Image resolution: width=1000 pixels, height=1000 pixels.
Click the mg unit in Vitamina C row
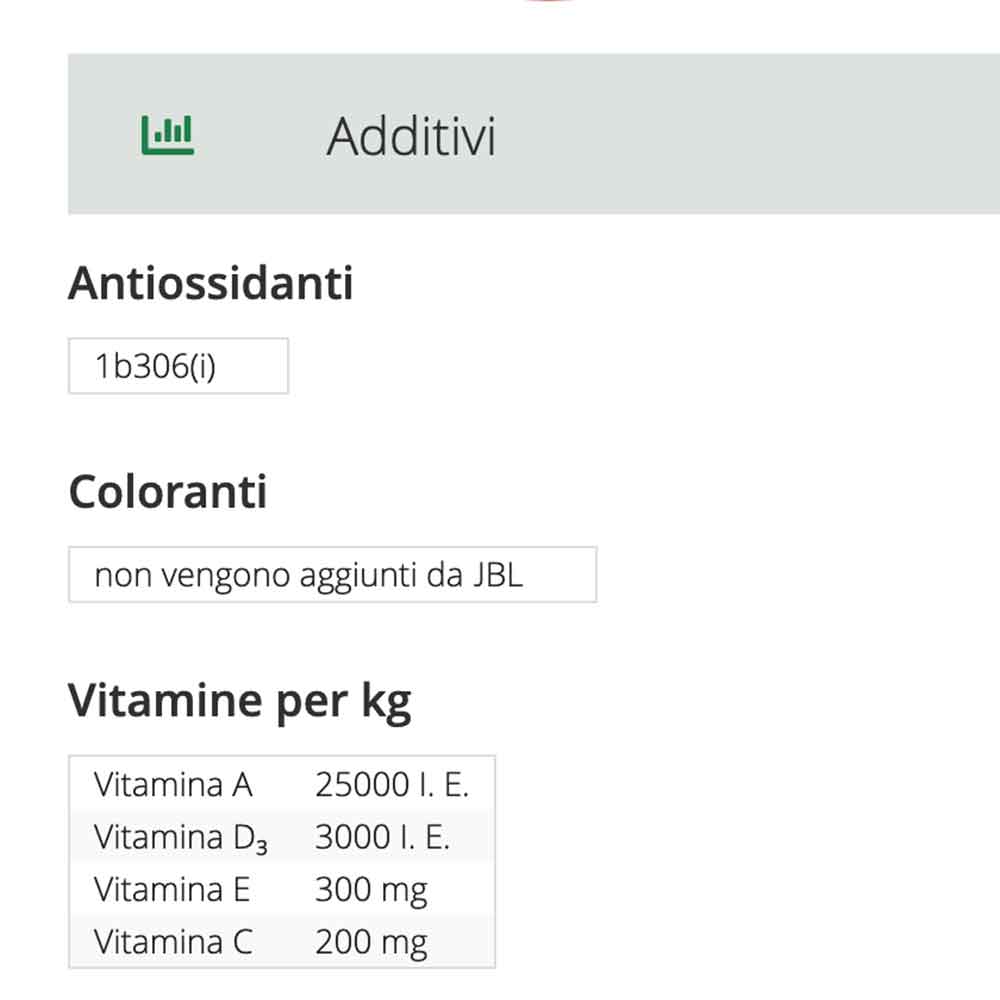tap(404, 942)
